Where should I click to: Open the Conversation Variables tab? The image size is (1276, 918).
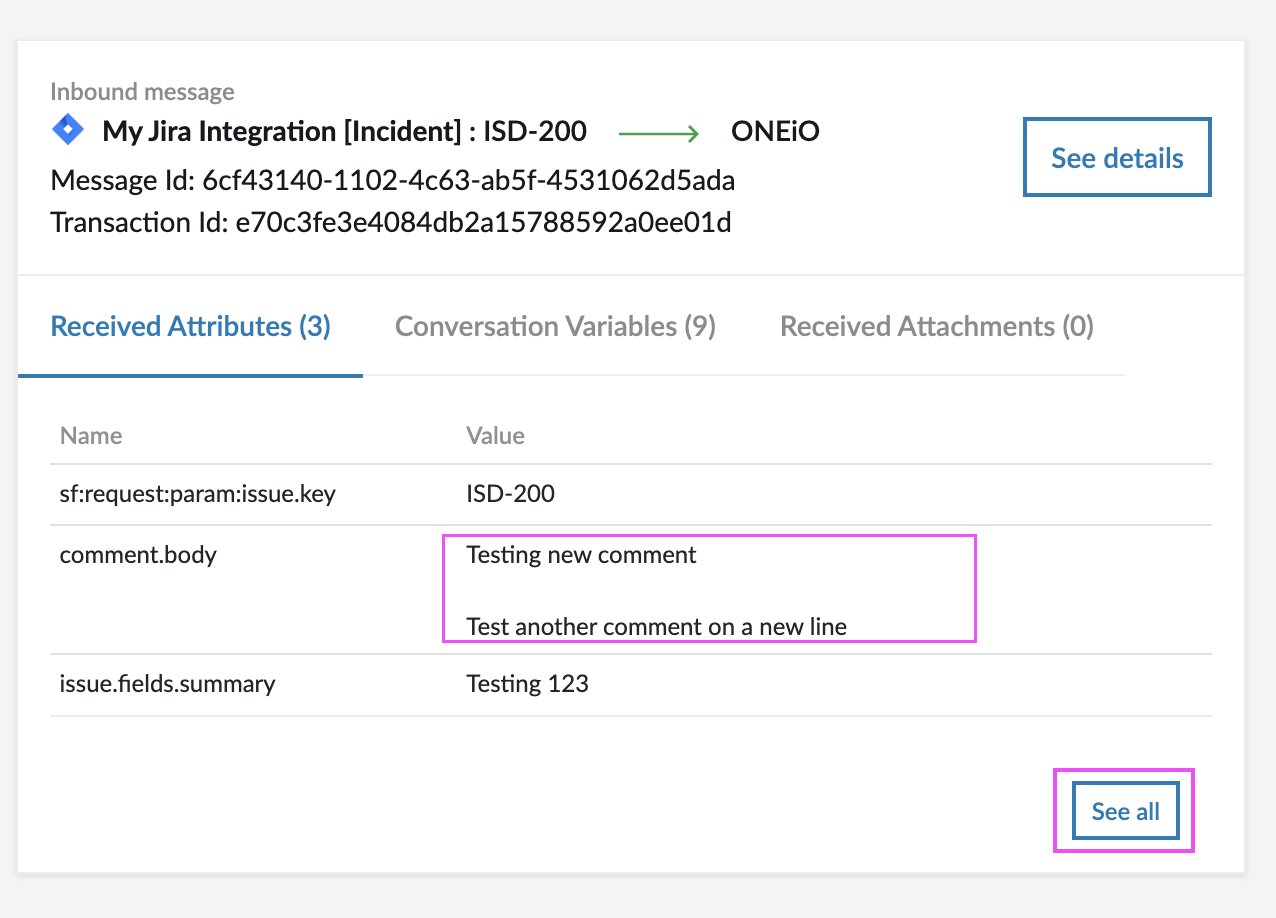point(555,327)
